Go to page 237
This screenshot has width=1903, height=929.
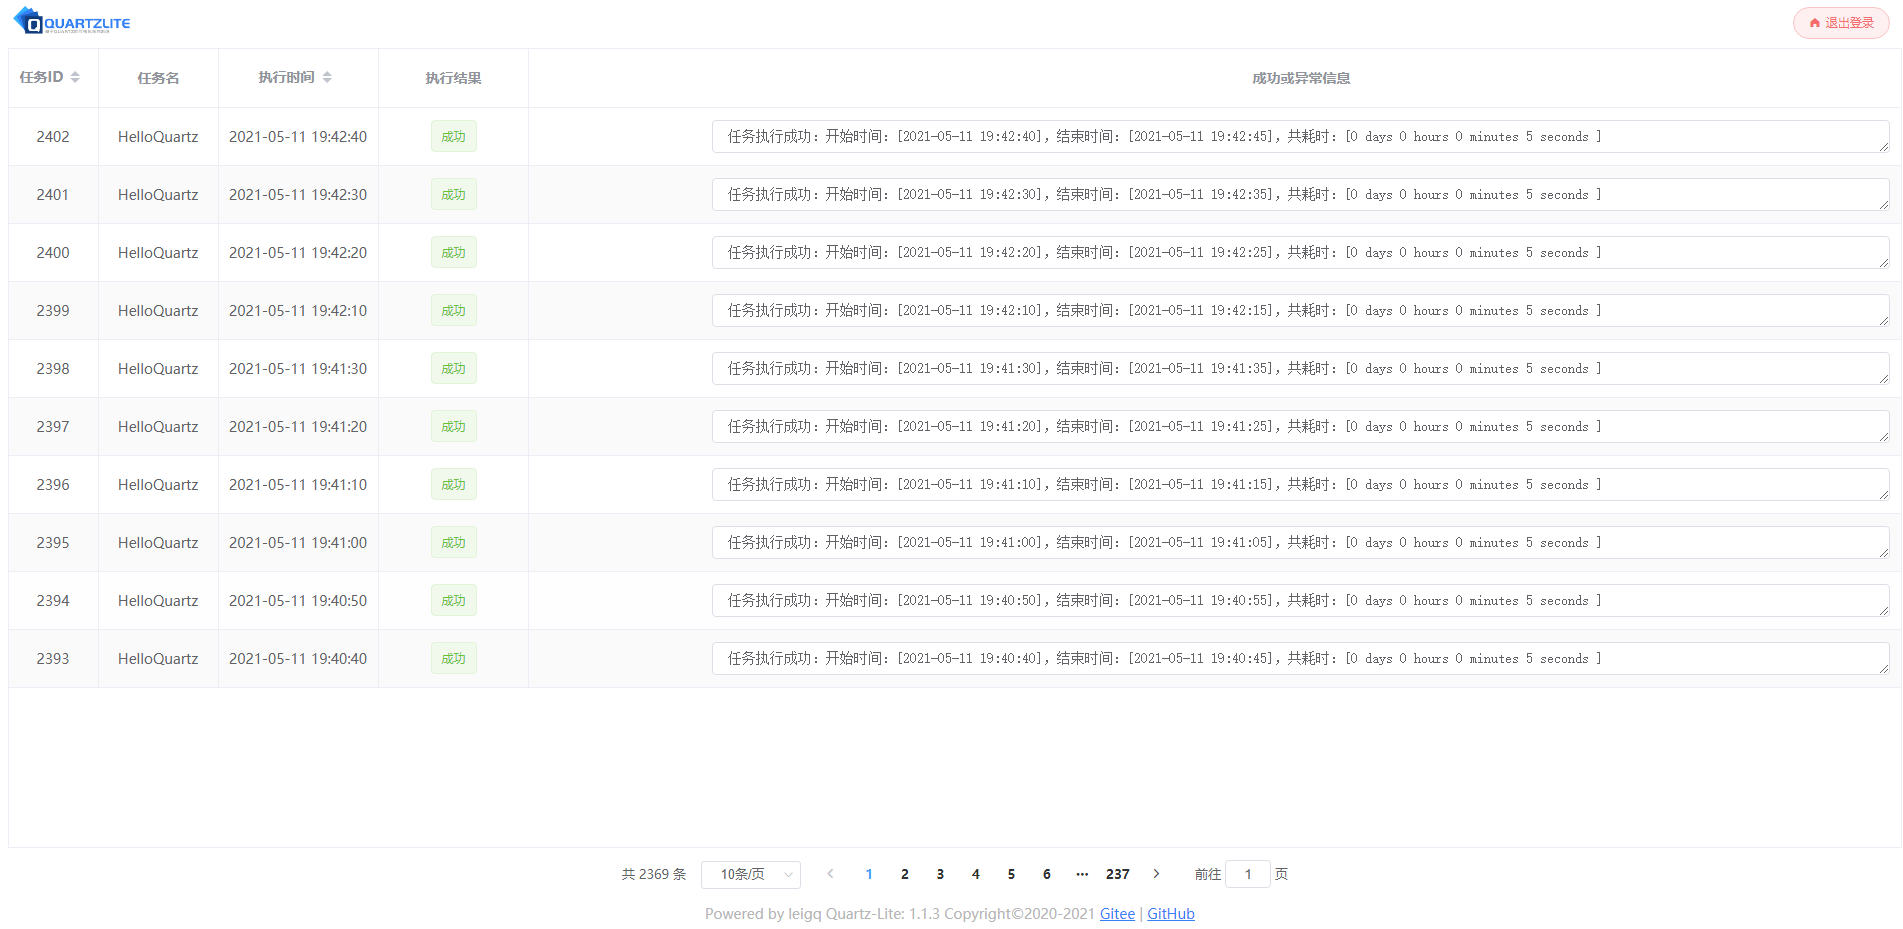[x=1117, y=874]
